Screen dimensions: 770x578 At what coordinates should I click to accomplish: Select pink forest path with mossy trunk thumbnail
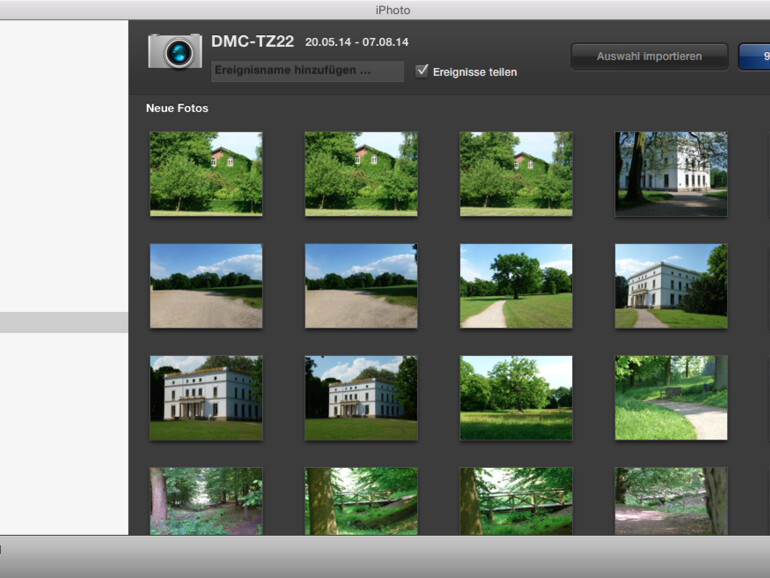(671, 501)
